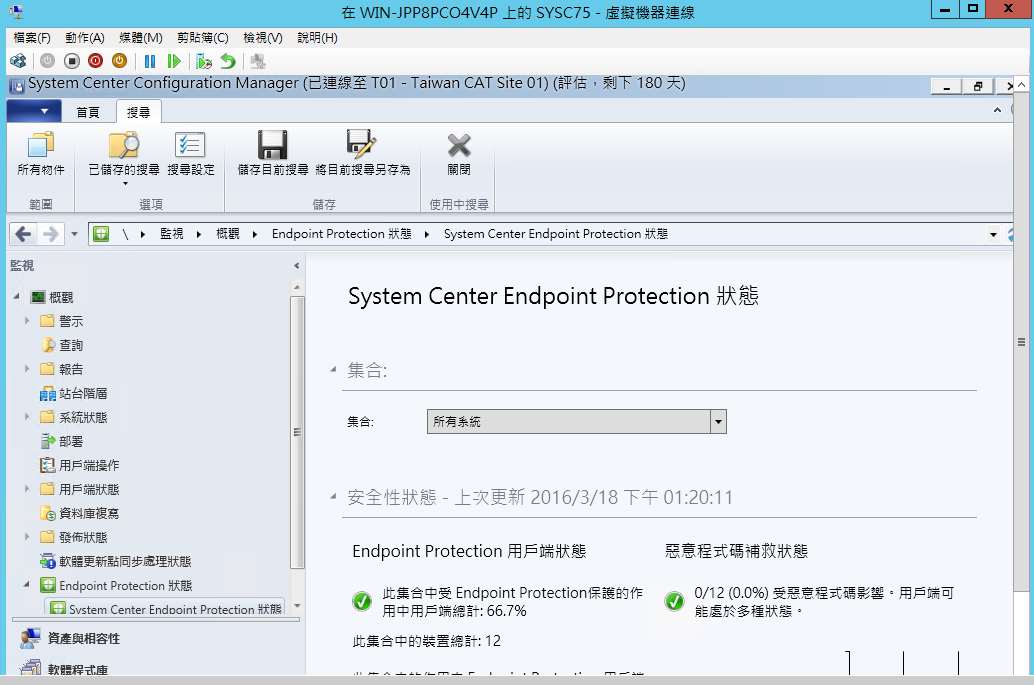Open 資產與相容性 workspace
Screen dimensions: 1034x685
84,638
